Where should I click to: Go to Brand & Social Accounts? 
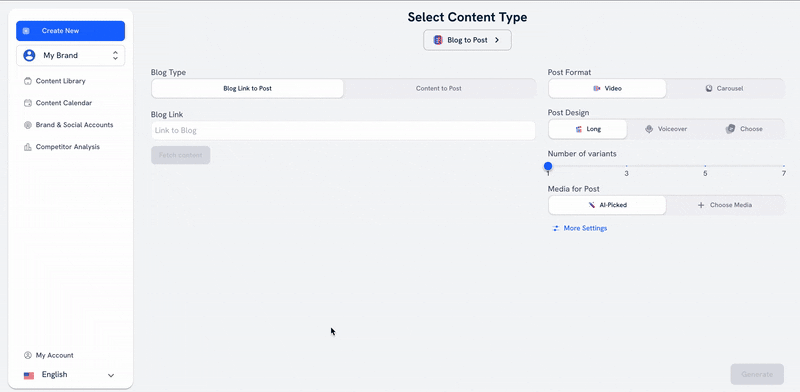[x=74, y=125]
